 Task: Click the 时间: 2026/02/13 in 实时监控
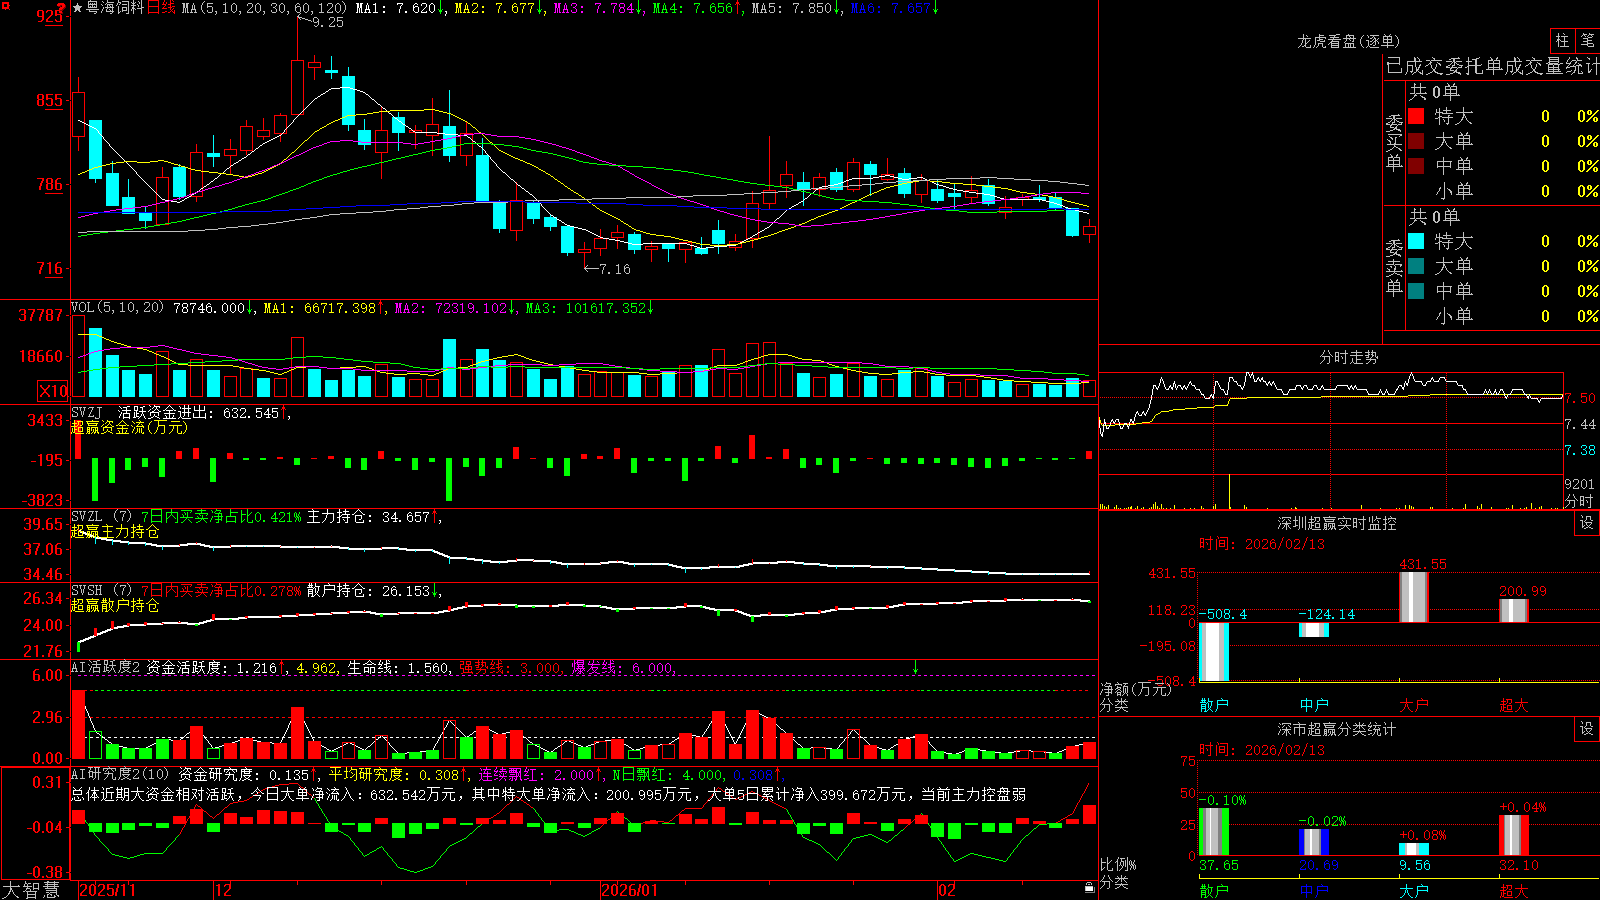[1262, 544]
